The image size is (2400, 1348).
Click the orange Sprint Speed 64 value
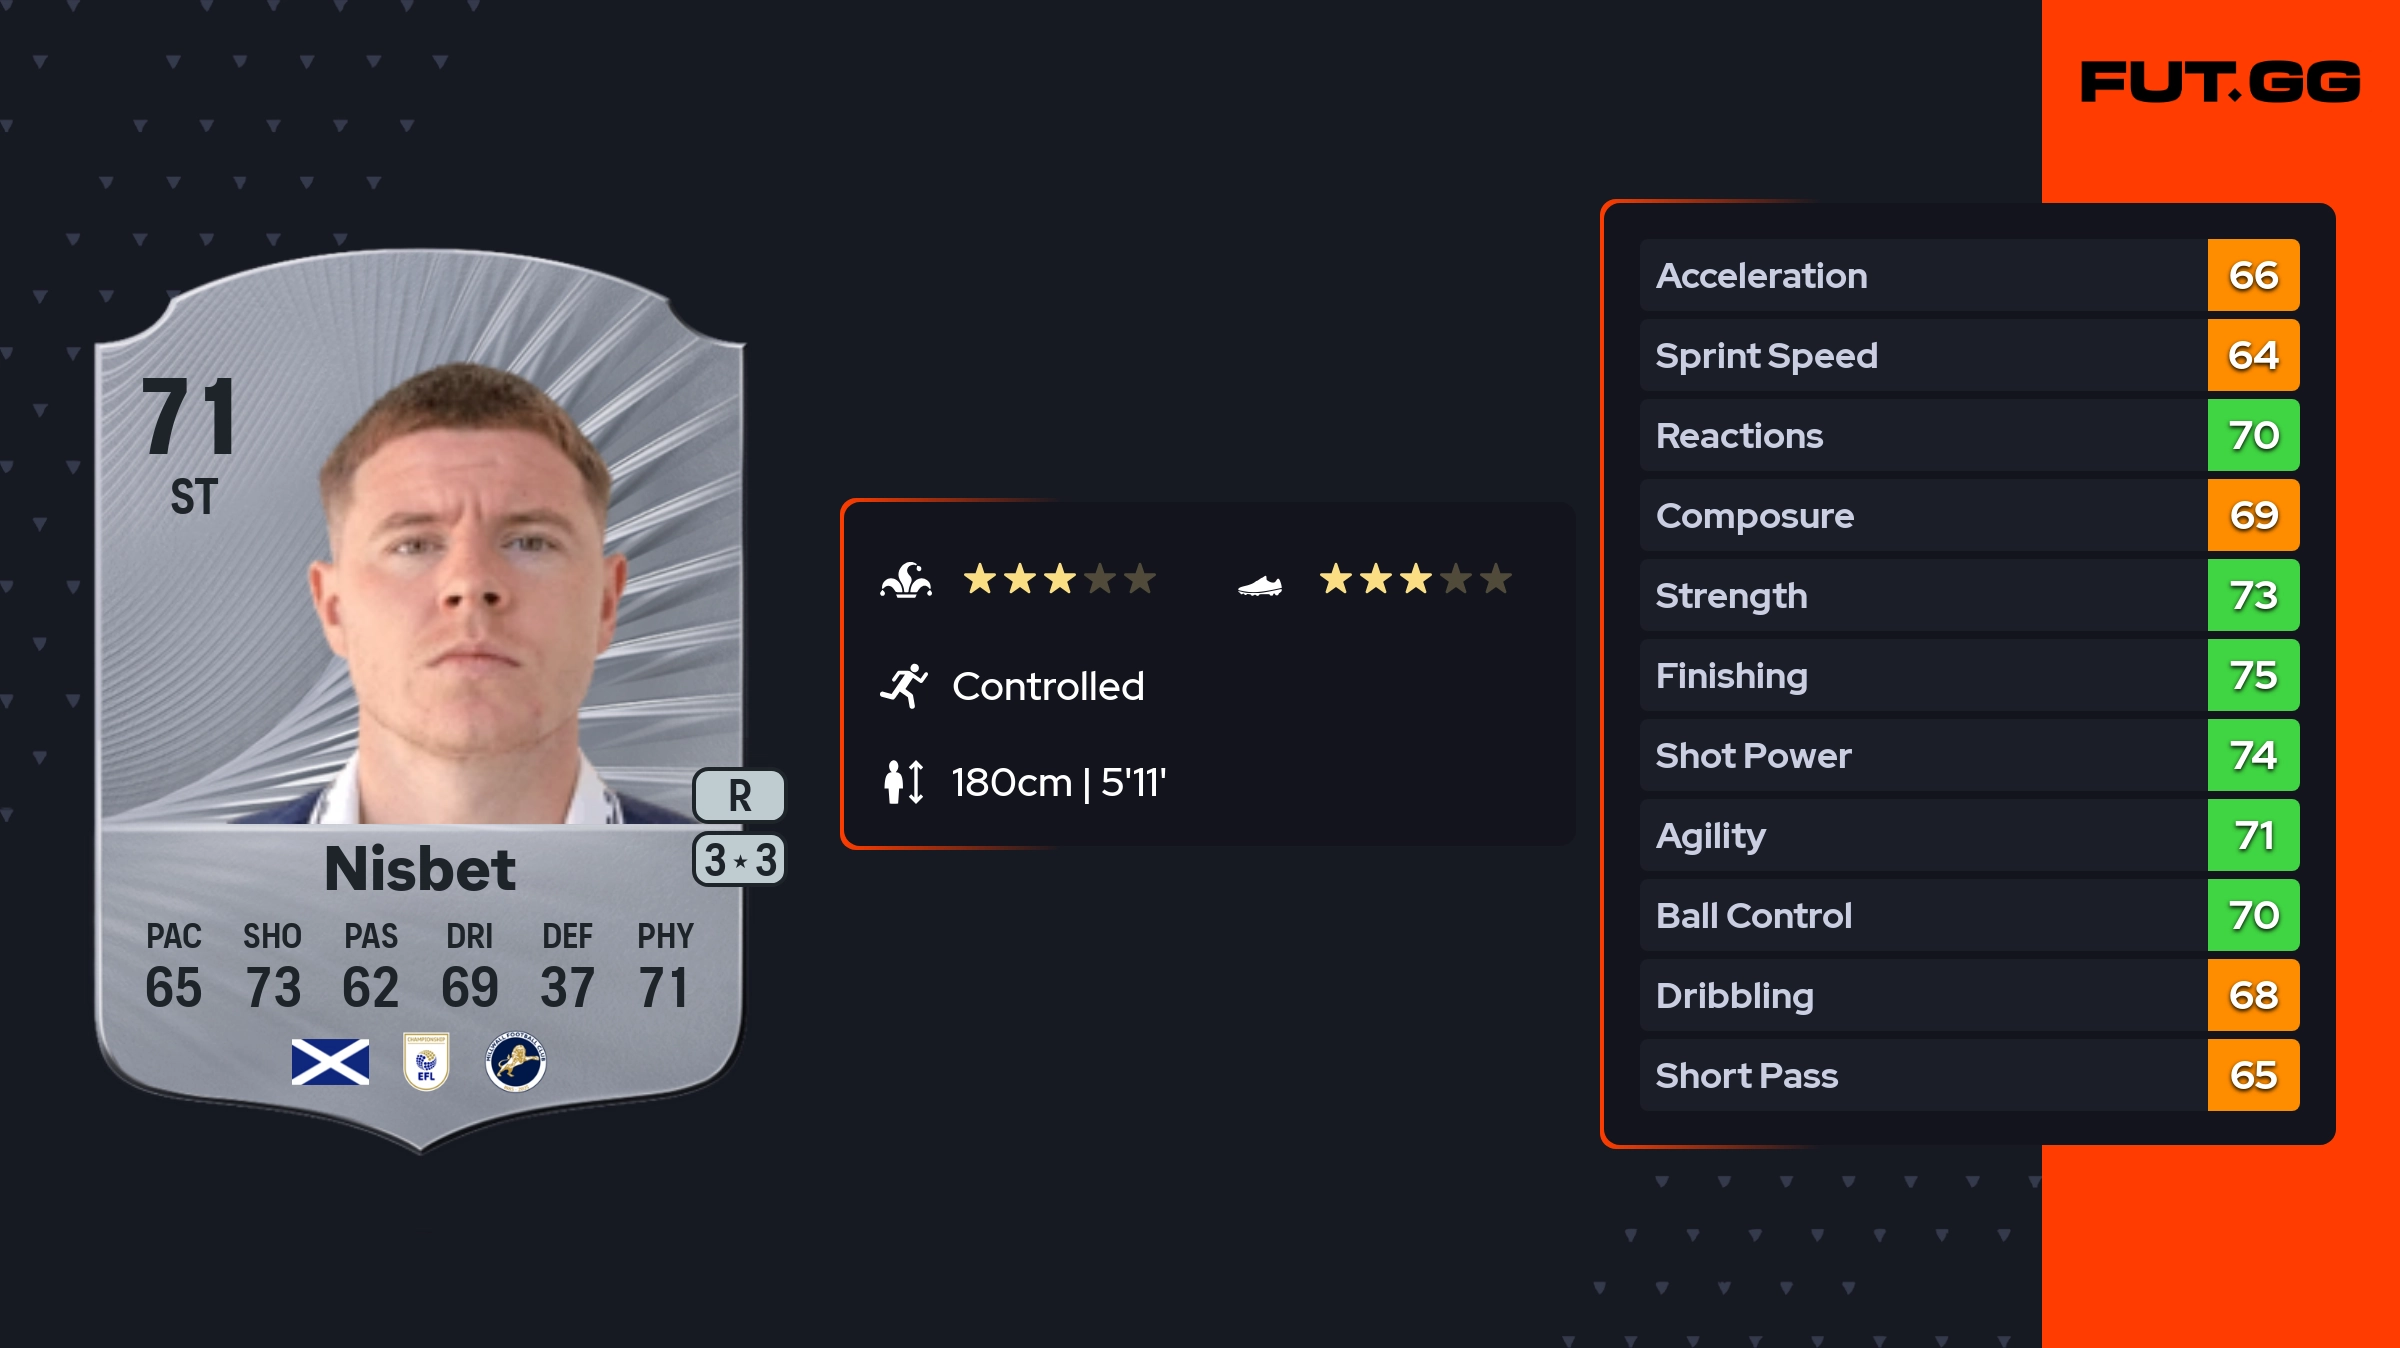click(2253, 355)
